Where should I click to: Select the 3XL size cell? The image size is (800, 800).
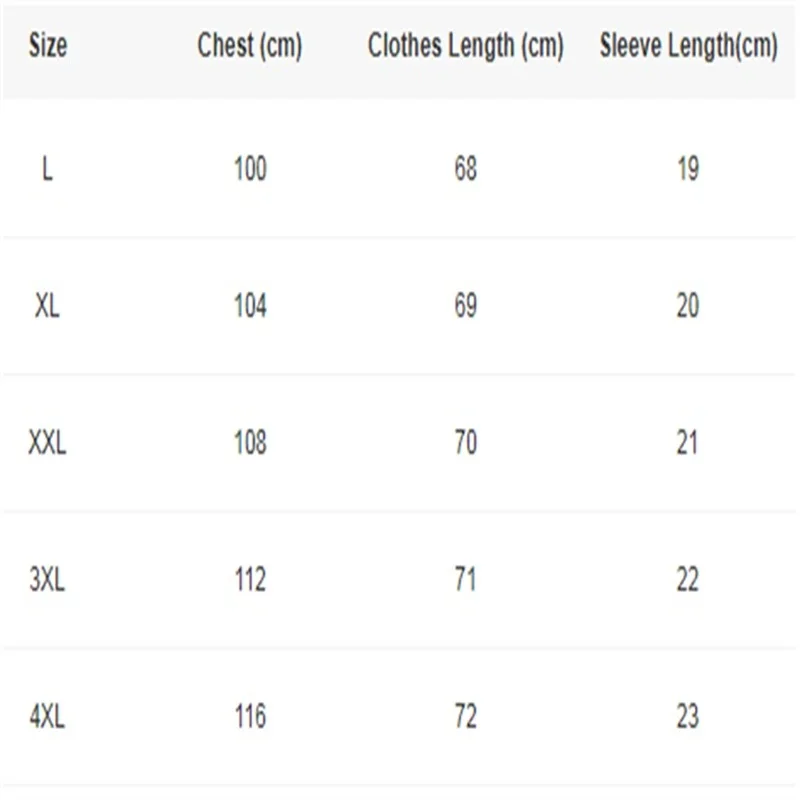pos(47,579)
